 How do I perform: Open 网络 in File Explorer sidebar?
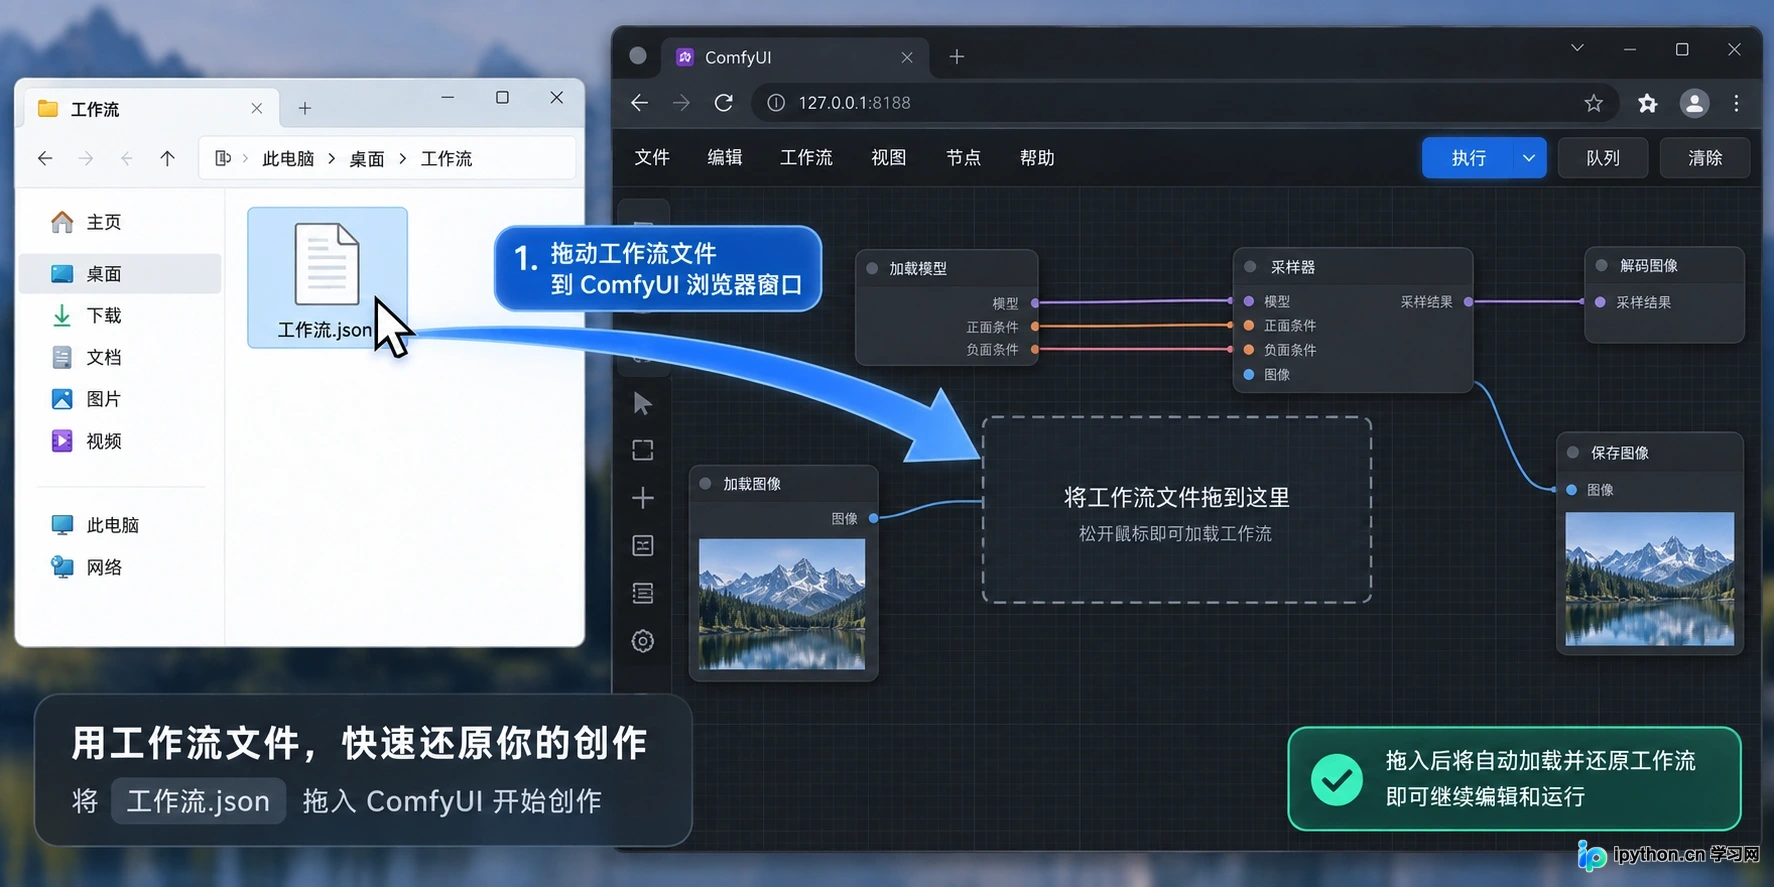pyautogui.click(x=120, y=567)
